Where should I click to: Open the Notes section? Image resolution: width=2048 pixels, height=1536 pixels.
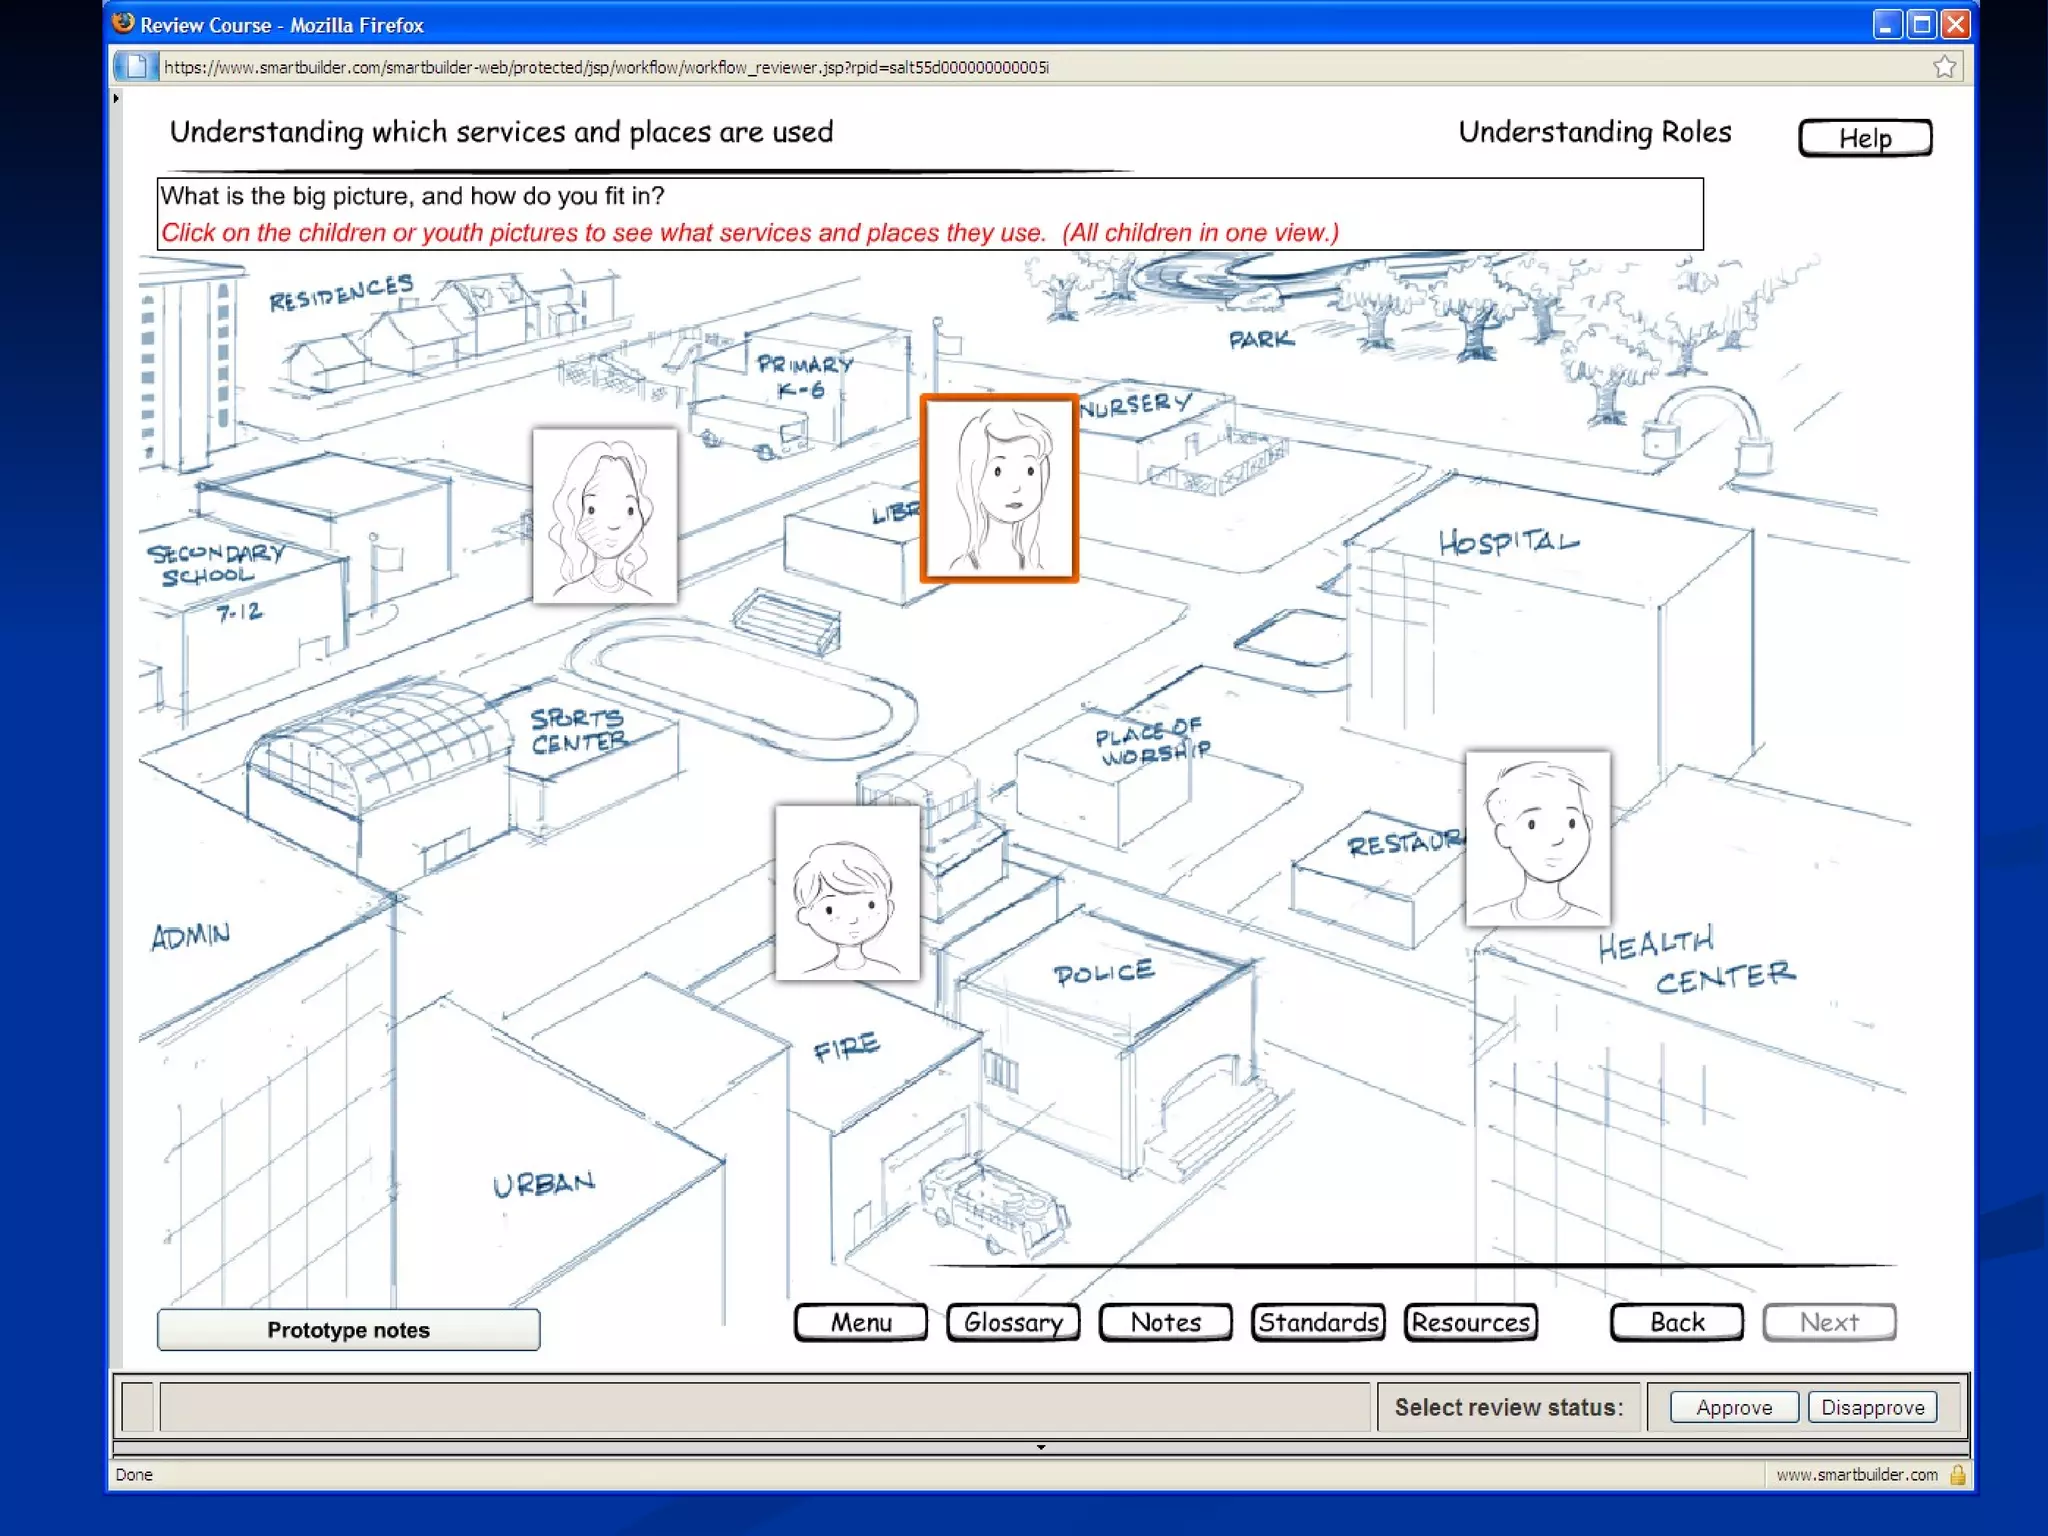coord(1165,1322)
